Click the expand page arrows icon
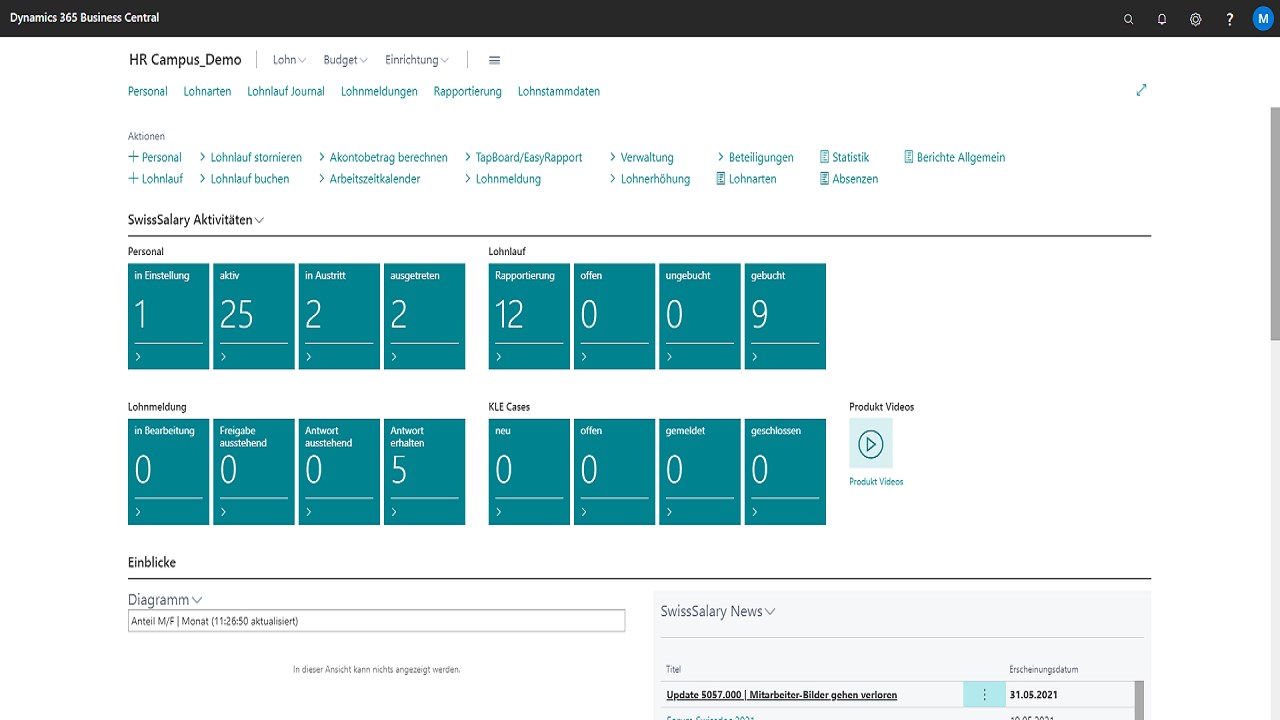Image resolution: width=1280 pixels, height=720 pixels. pos(1141,90)
